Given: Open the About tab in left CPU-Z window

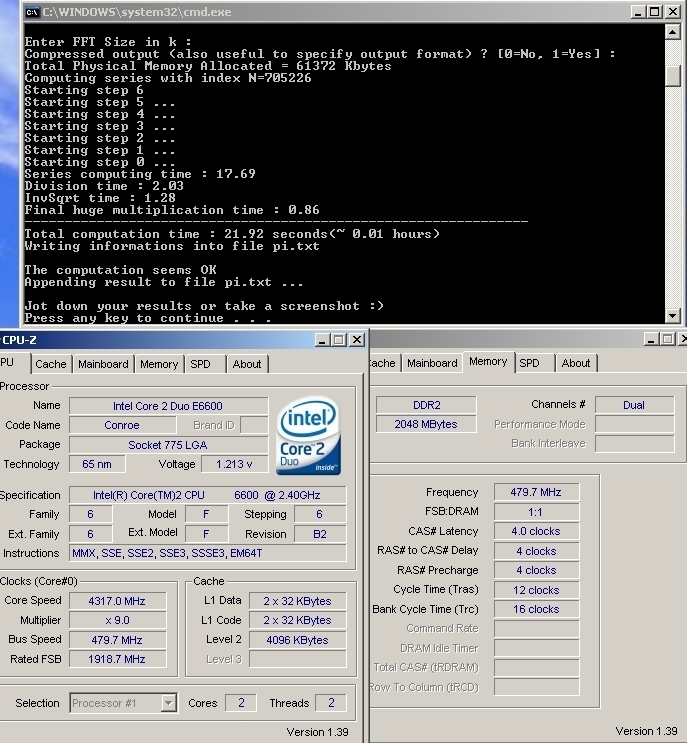Looking at the screenshot, I should 247,364.
